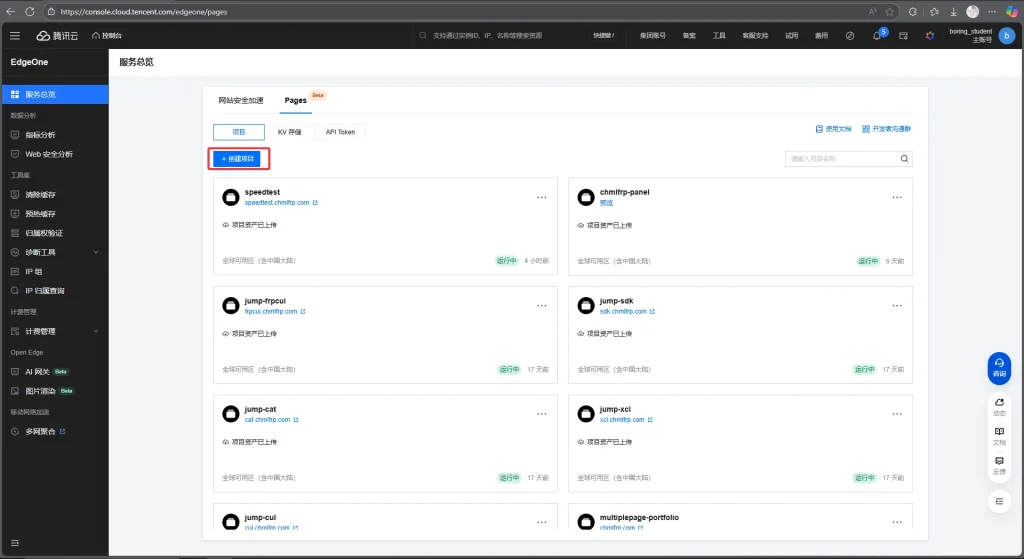Open the 开发者沟通群 link
Screen dimensions: 1024x559
[x=887, y=129]
